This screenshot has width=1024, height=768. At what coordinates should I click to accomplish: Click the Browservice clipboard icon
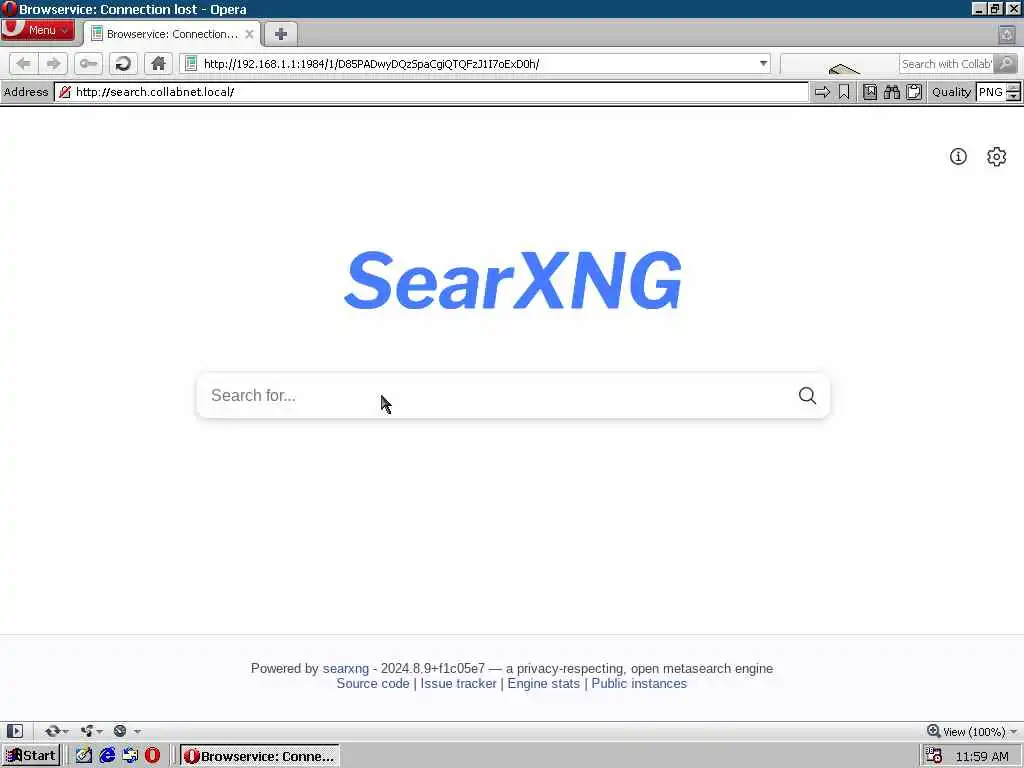[914, 92]
